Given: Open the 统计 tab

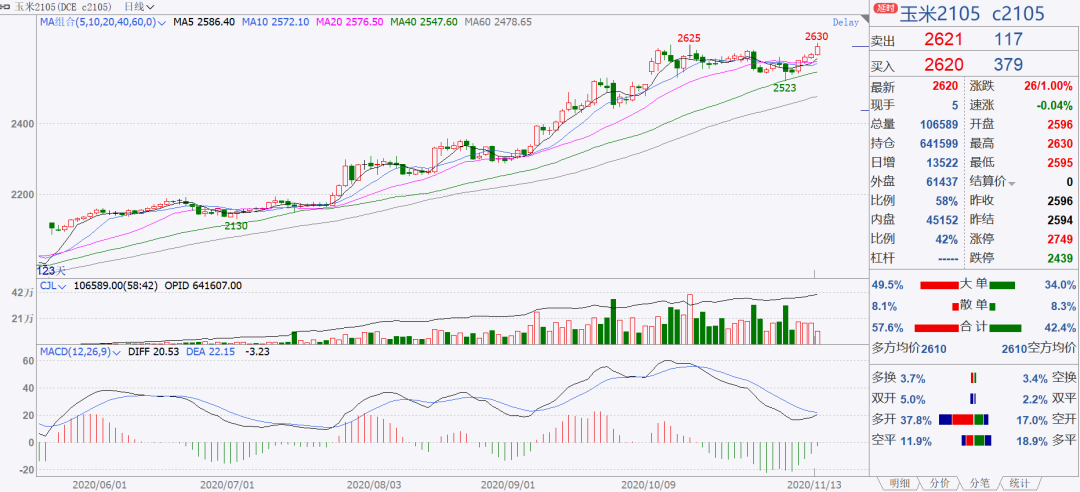Looking at the screenshot, I should point(1019,483).
